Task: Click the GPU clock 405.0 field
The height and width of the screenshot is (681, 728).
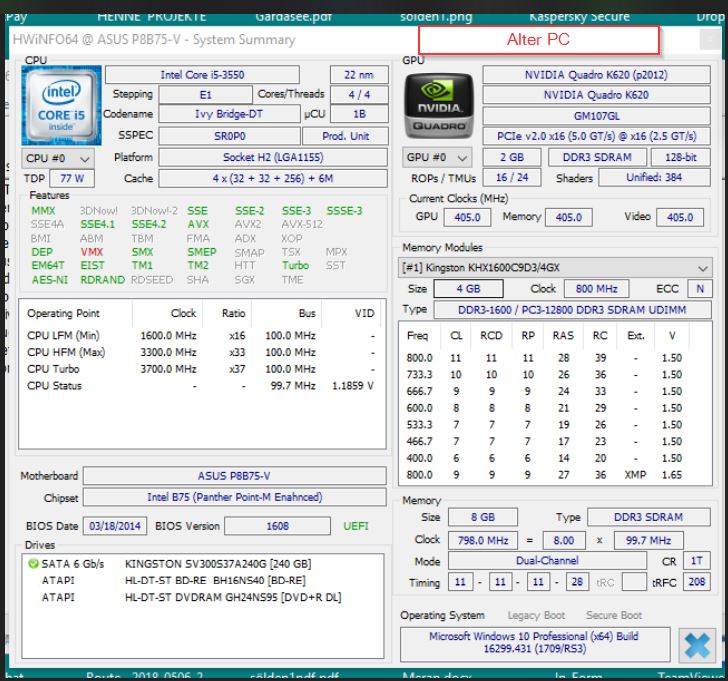Action: (467, 217)
